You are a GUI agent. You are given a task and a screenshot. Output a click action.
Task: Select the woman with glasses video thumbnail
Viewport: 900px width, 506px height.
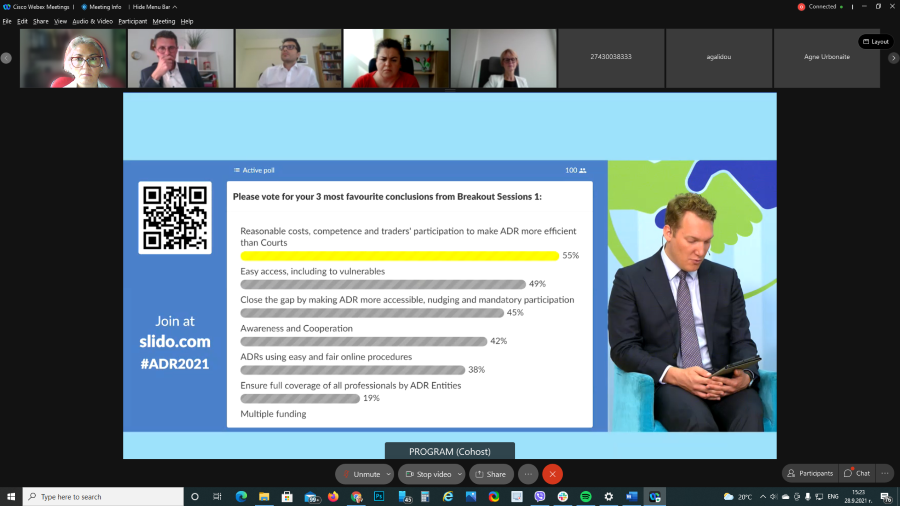pos(73,59)
